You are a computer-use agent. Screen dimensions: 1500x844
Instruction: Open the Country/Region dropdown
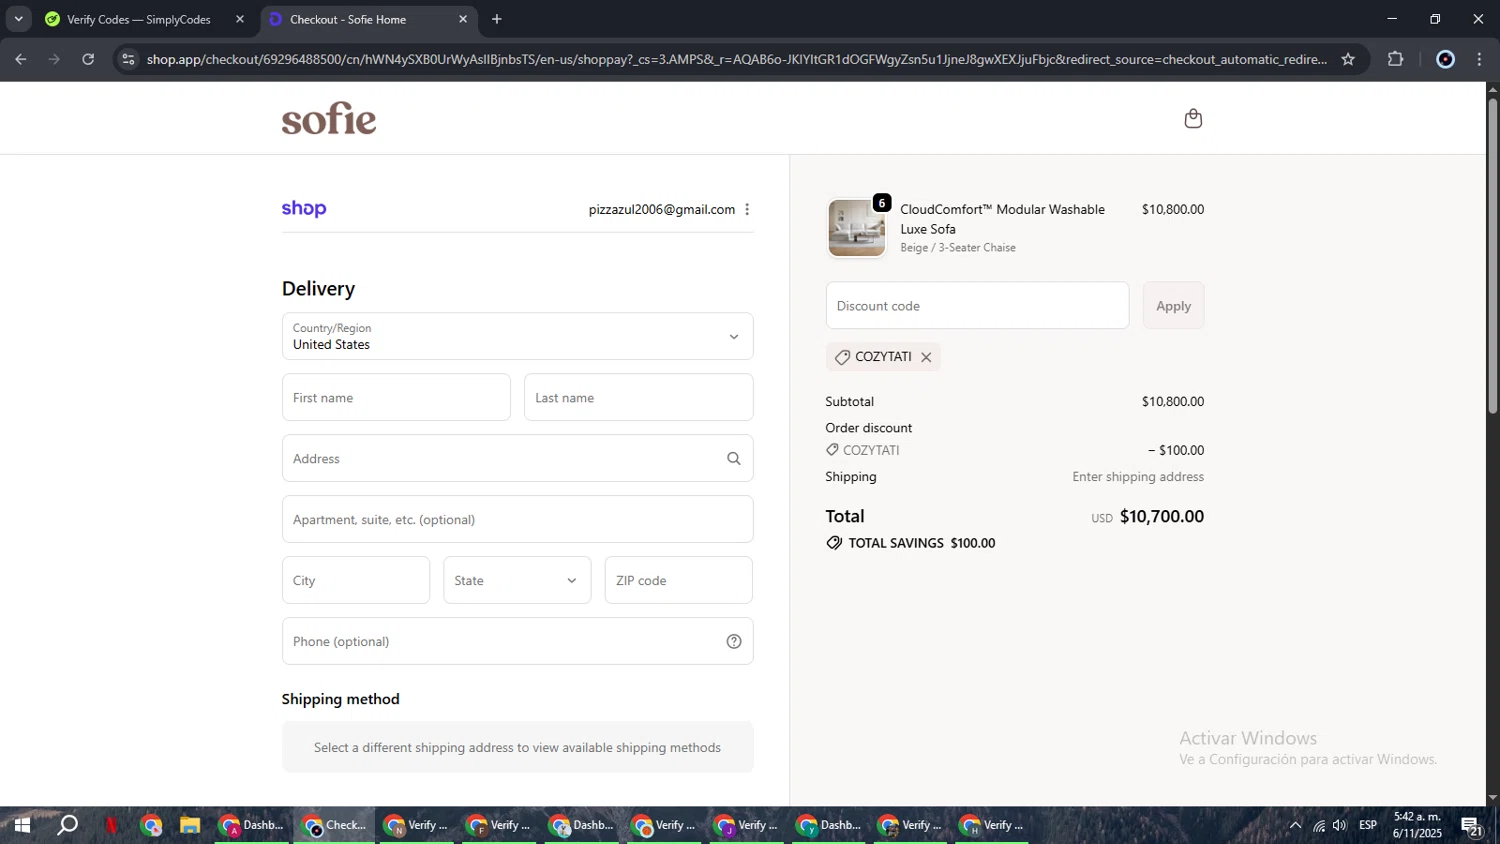517,336
